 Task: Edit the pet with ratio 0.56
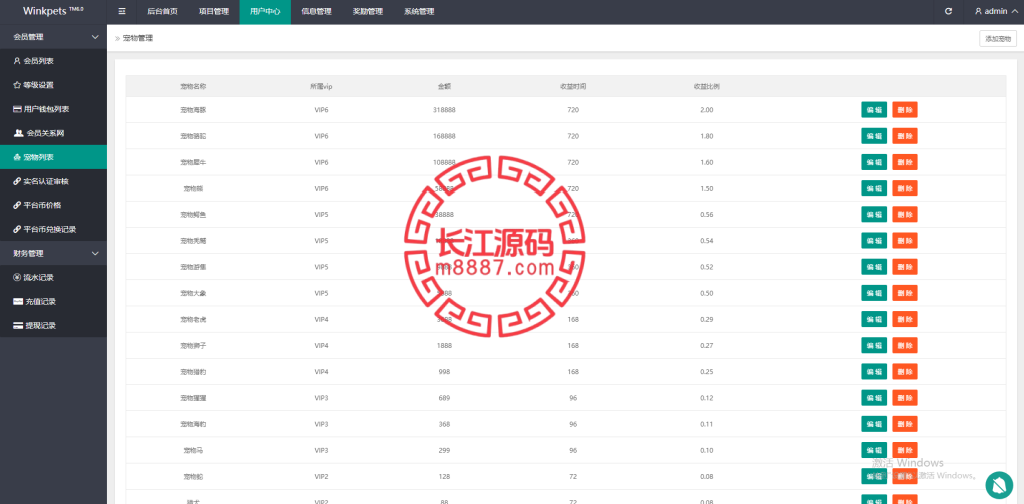[x=874, y=214]
